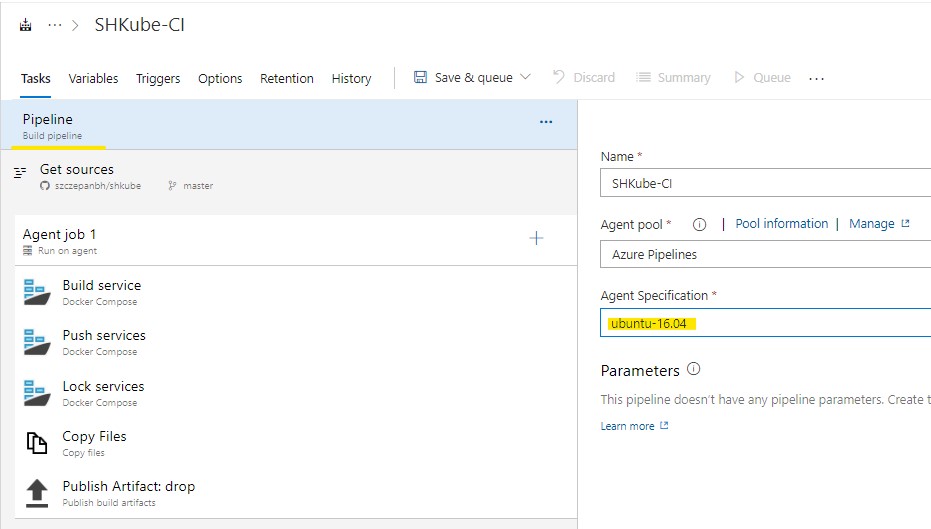Click the GitHub repo icon beside szczepanbh/shkube
This screenshot has height=529, width=931.
pos(45,186)
